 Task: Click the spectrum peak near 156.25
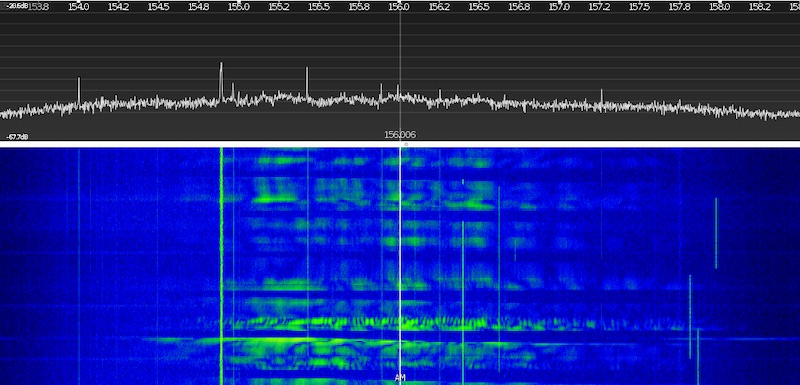440,95
